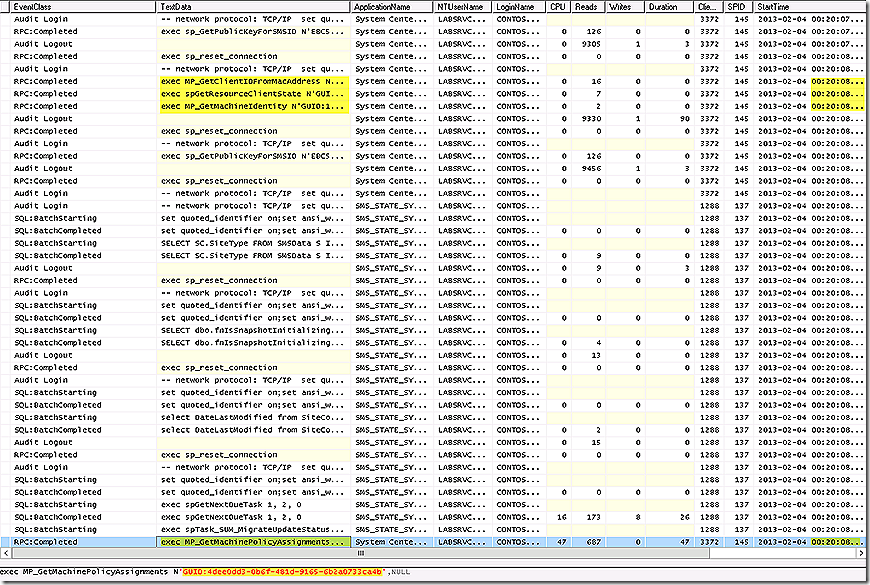The width and height of the screenshot is (870, 585).
Task: Click the ApplicationName column header
Action: tap(392, 7)
